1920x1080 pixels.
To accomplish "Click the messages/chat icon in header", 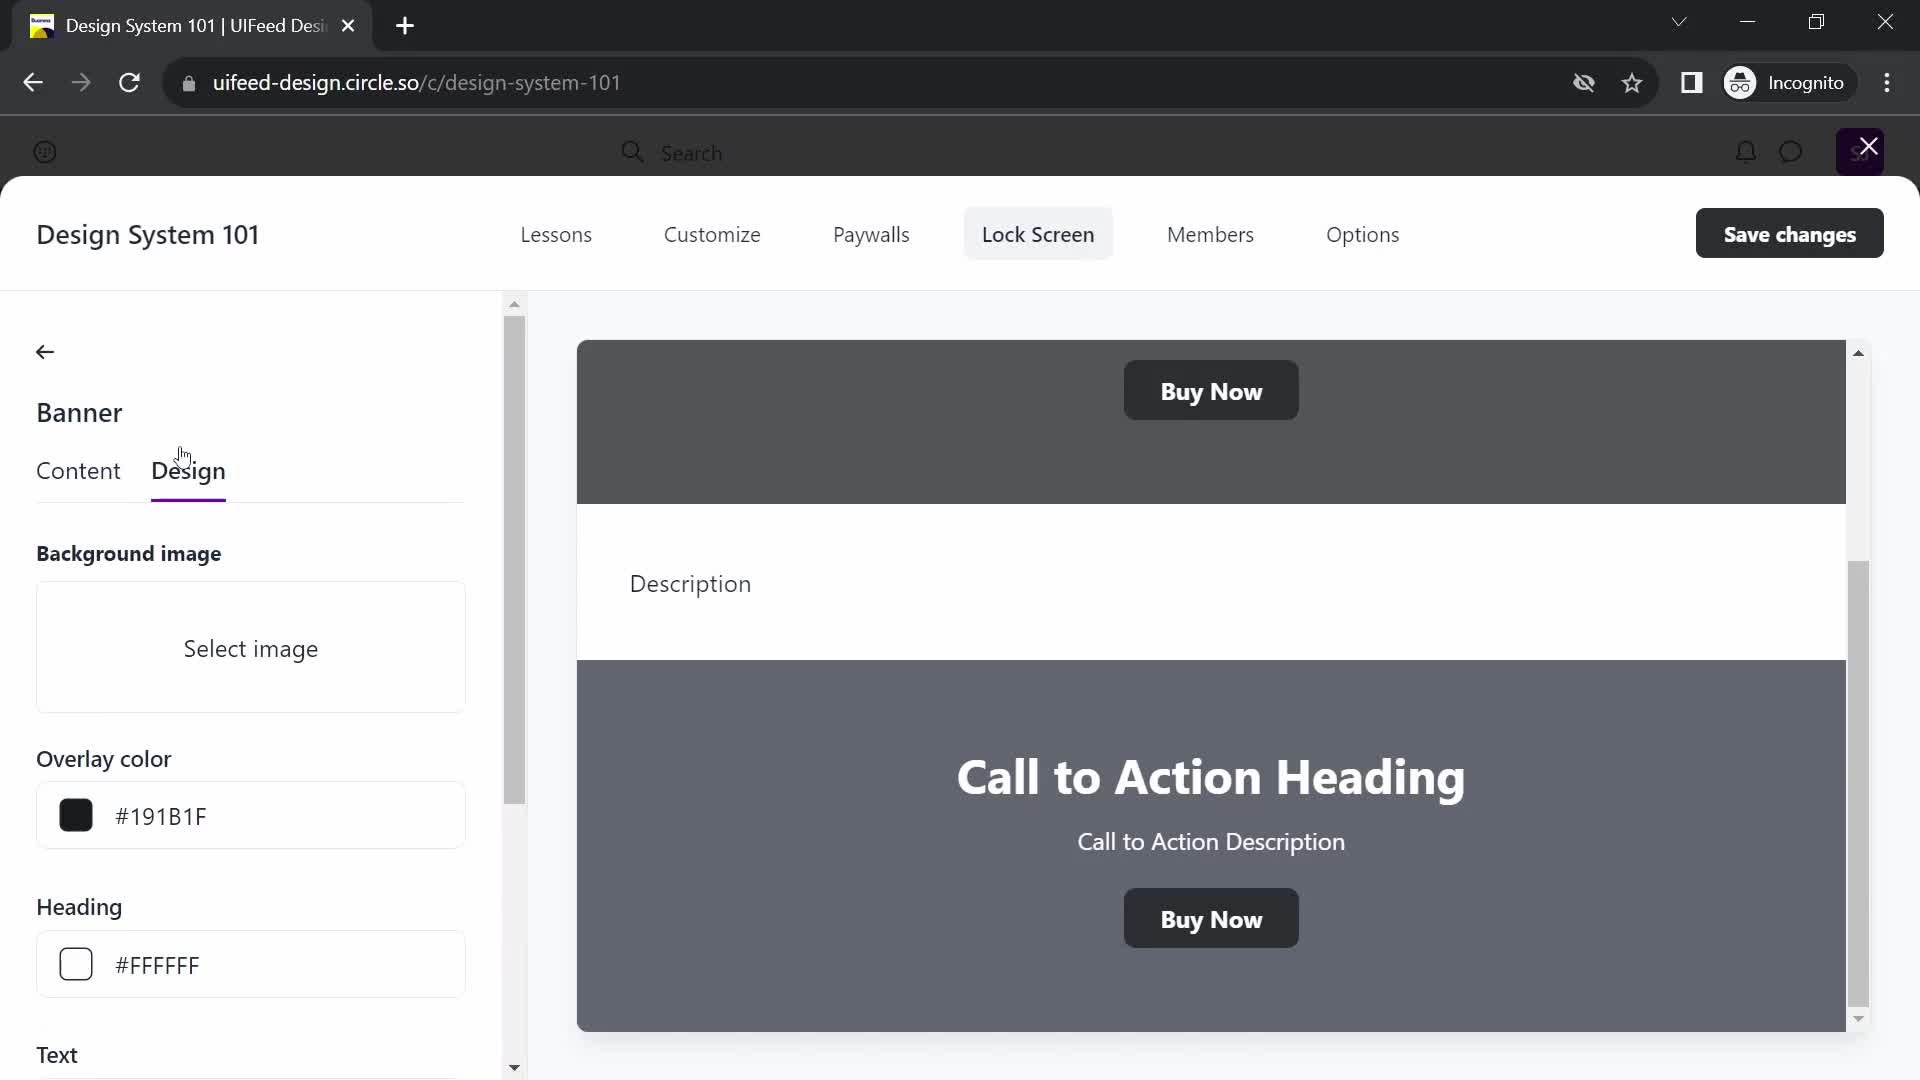I will coord(1793,152).
